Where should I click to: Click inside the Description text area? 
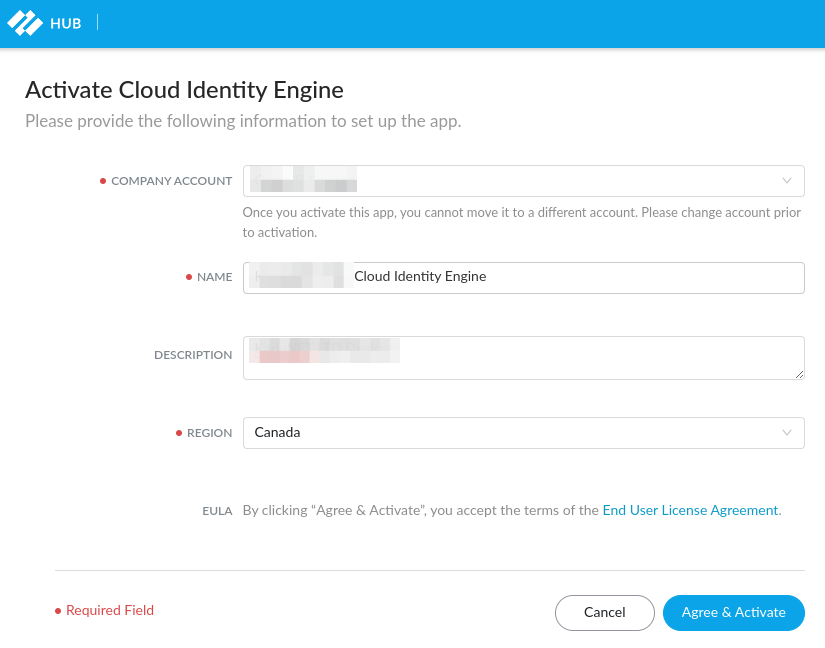524,358
